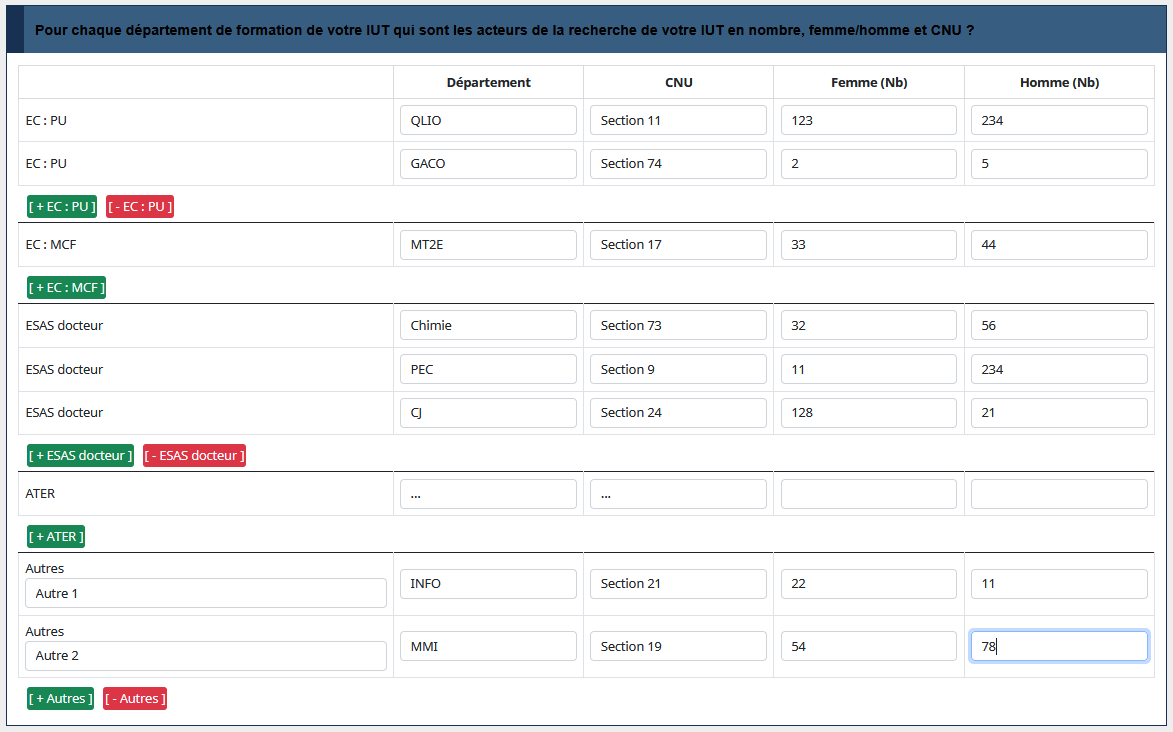Viewport: 1173px width, 732px height.
Task: Click the empty ATER Femme number field
Action: tap(868, 494)
